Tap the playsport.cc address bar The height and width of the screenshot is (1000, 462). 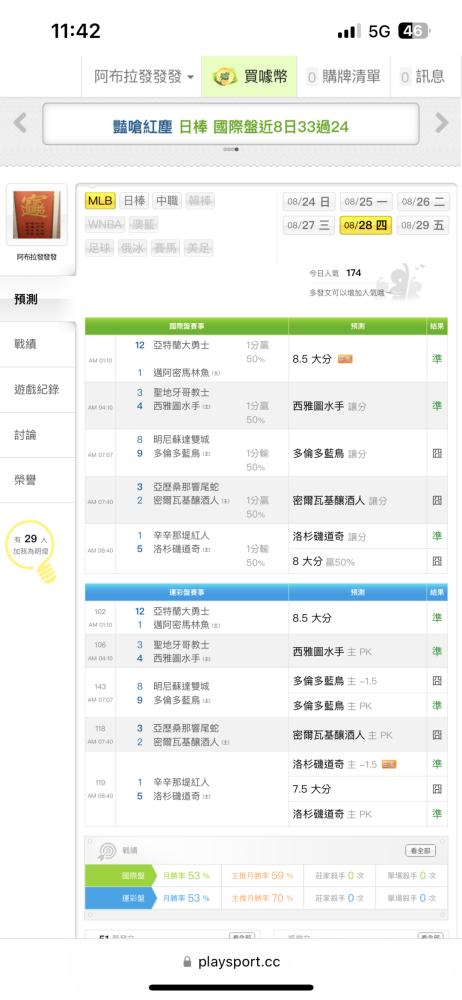point(231,962)
